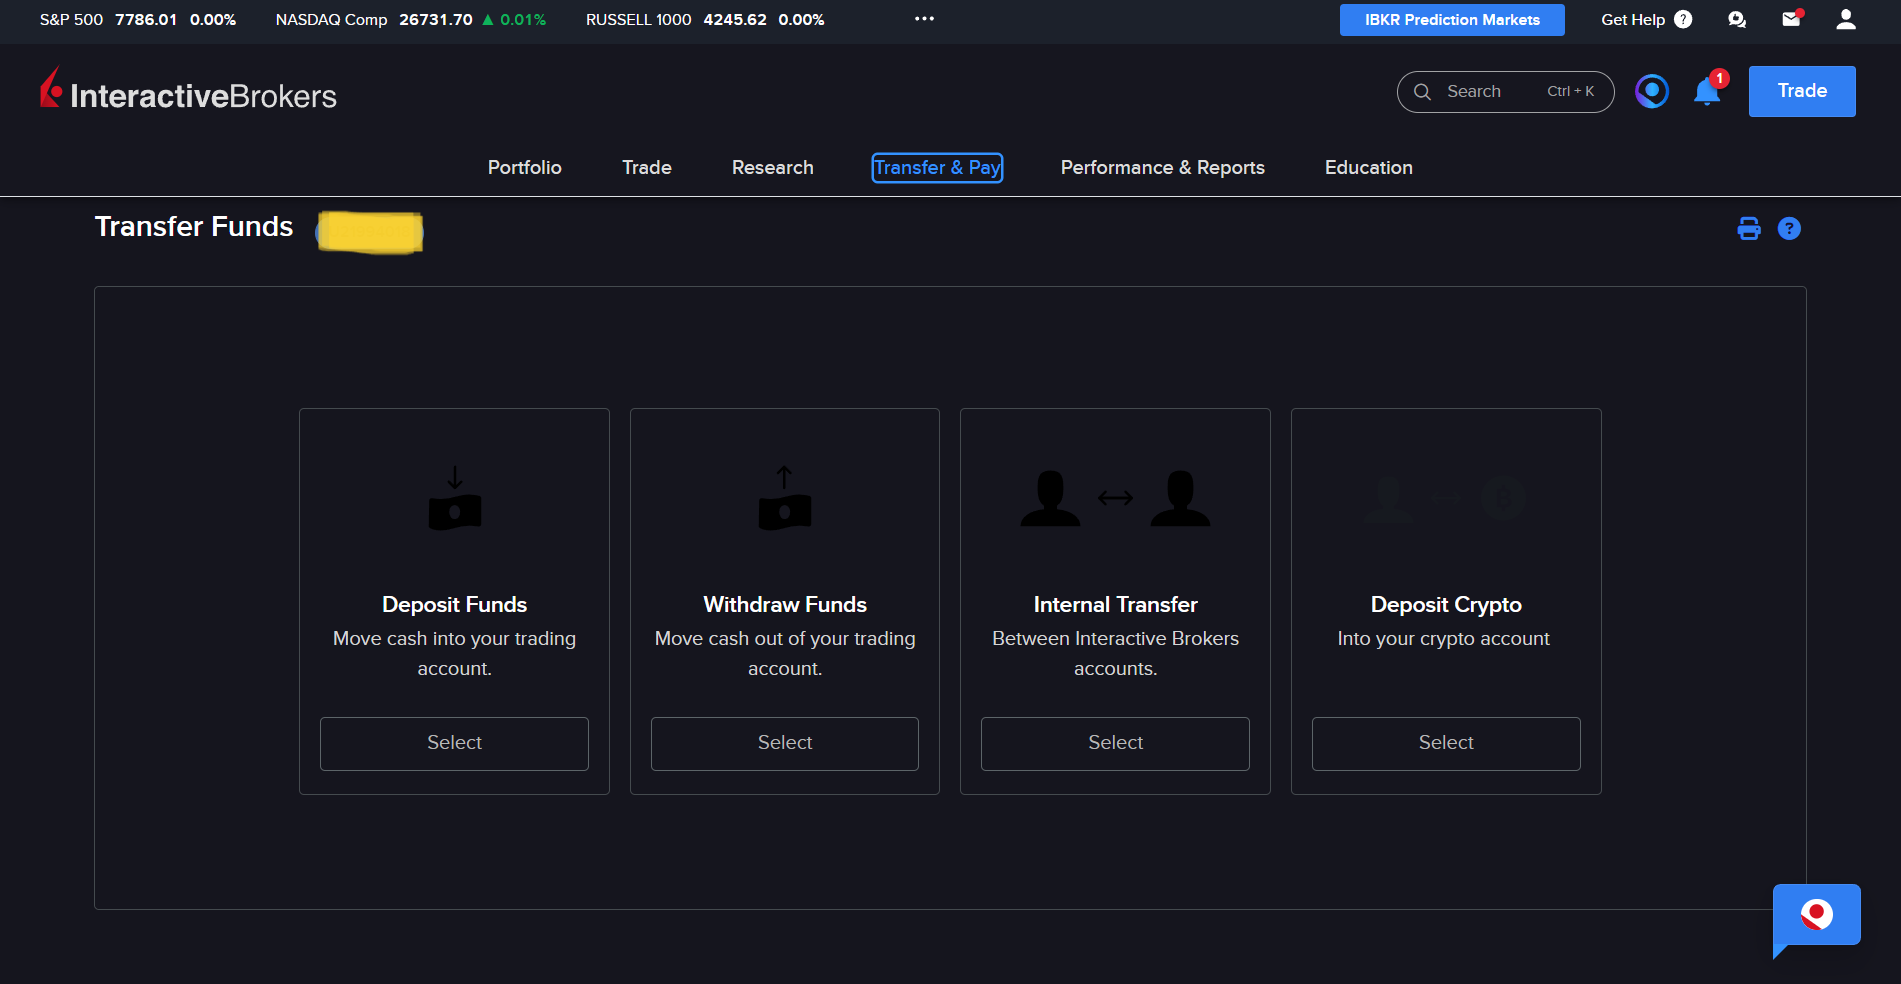Print the Transfer Funds page

1749,229
